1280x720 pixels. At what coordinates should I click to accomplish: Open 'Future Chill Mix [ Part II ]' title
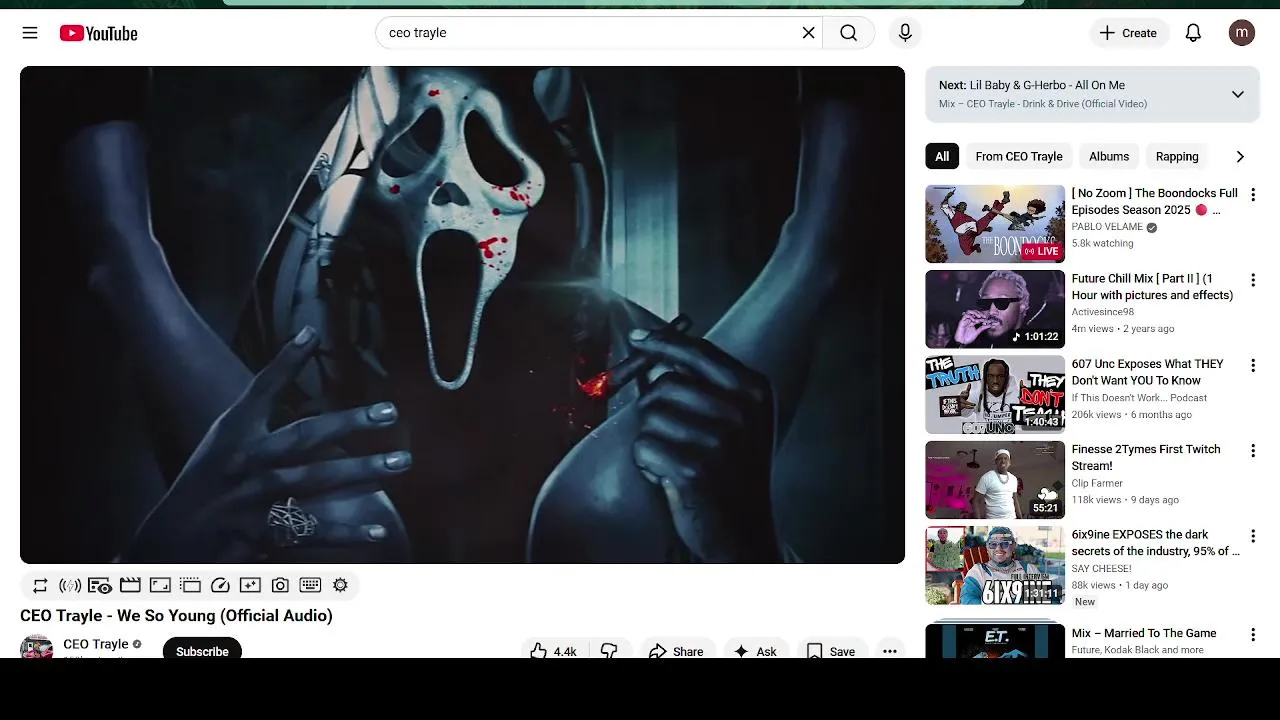coord(1152,287)
